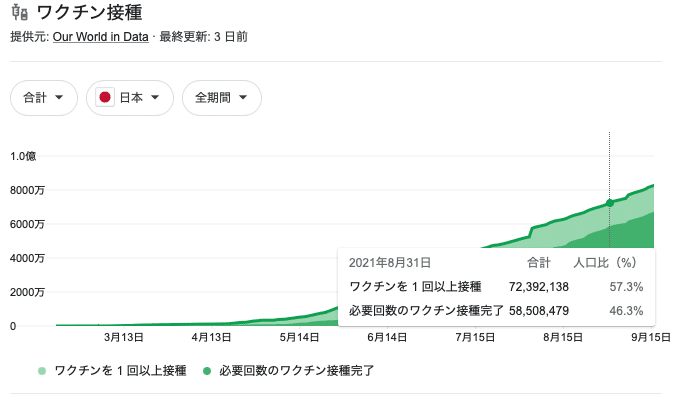Open the 全期間 time range dropdown
This screenshot has width=687, height=400.
221,98
